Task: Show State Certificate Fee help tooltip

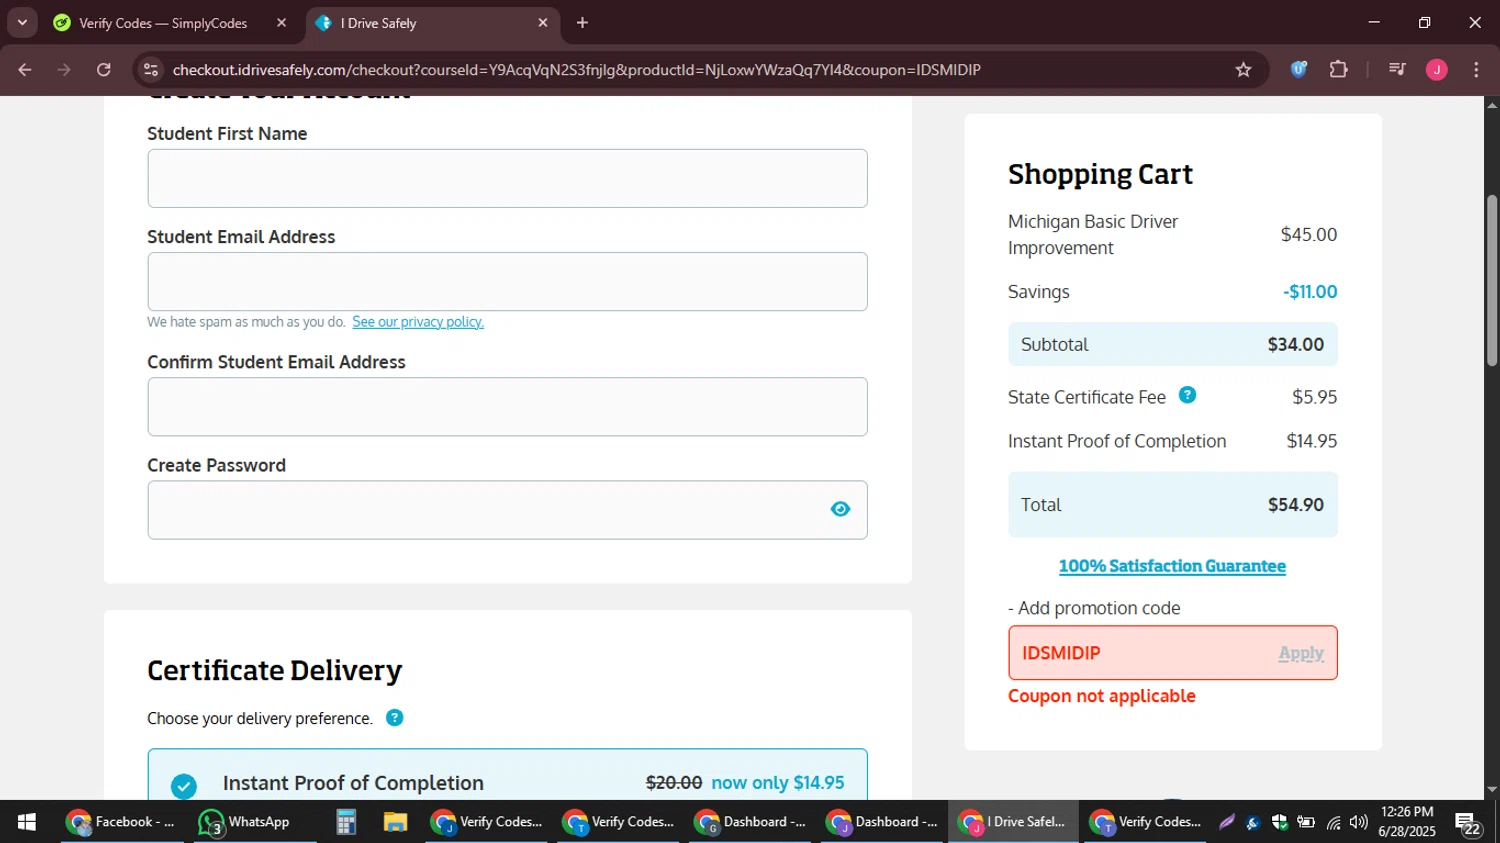Action: tap(1187, 395)
